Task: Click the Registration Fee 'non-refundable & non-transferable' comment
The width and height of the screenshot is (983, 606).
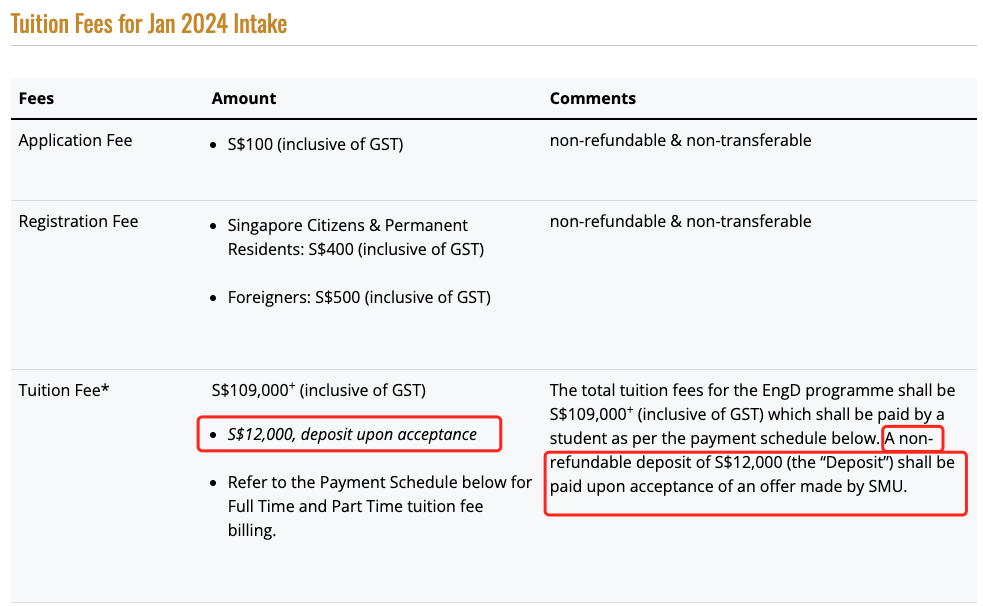Action: [x=680, y=221]
